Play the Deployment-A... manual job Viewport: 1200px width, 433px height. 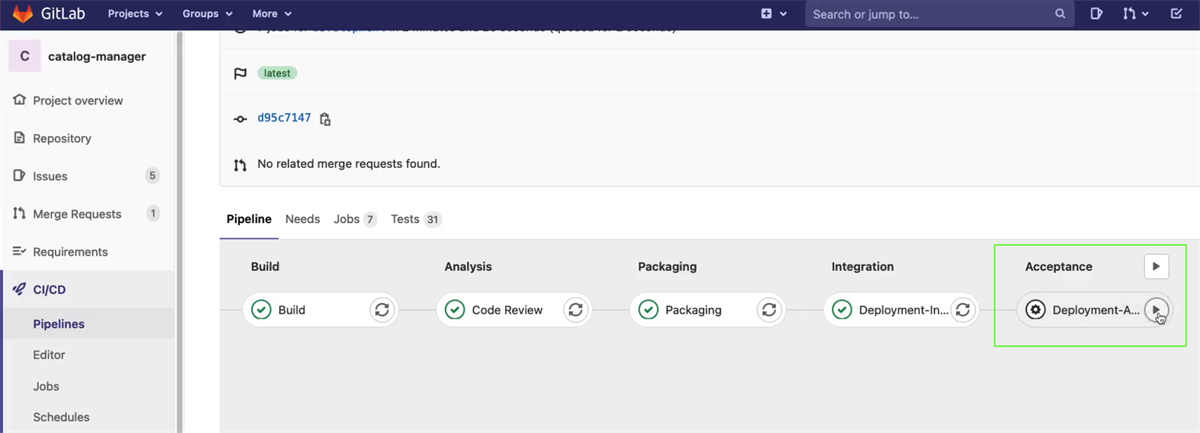pyautogui.click(x=1156, y=310)
